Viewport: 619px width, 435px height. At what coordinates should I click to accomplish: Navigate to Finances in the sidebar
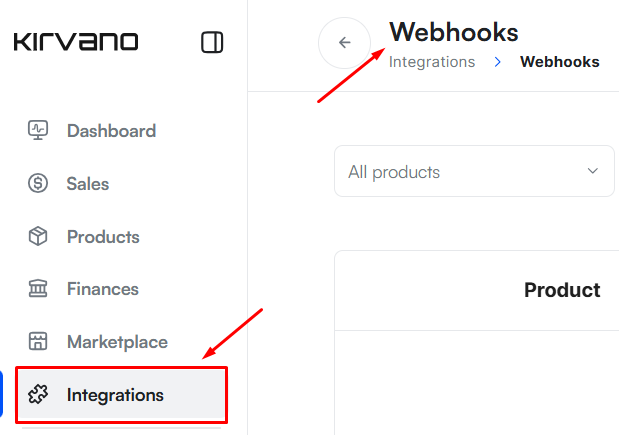click(x=103, y=289)
